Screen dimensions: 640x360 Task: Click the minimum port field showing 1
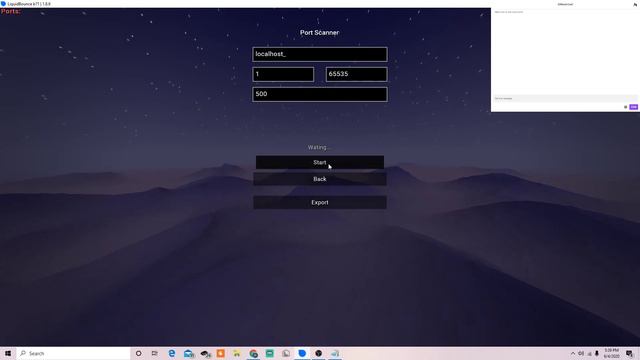click(283, 74)
